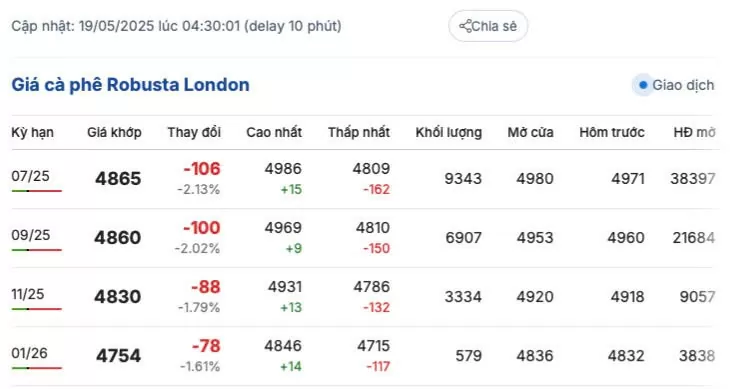This screenshot has width=735, height=389.
Task: Select the 09/25 contract term
Action: click(31, 235)
